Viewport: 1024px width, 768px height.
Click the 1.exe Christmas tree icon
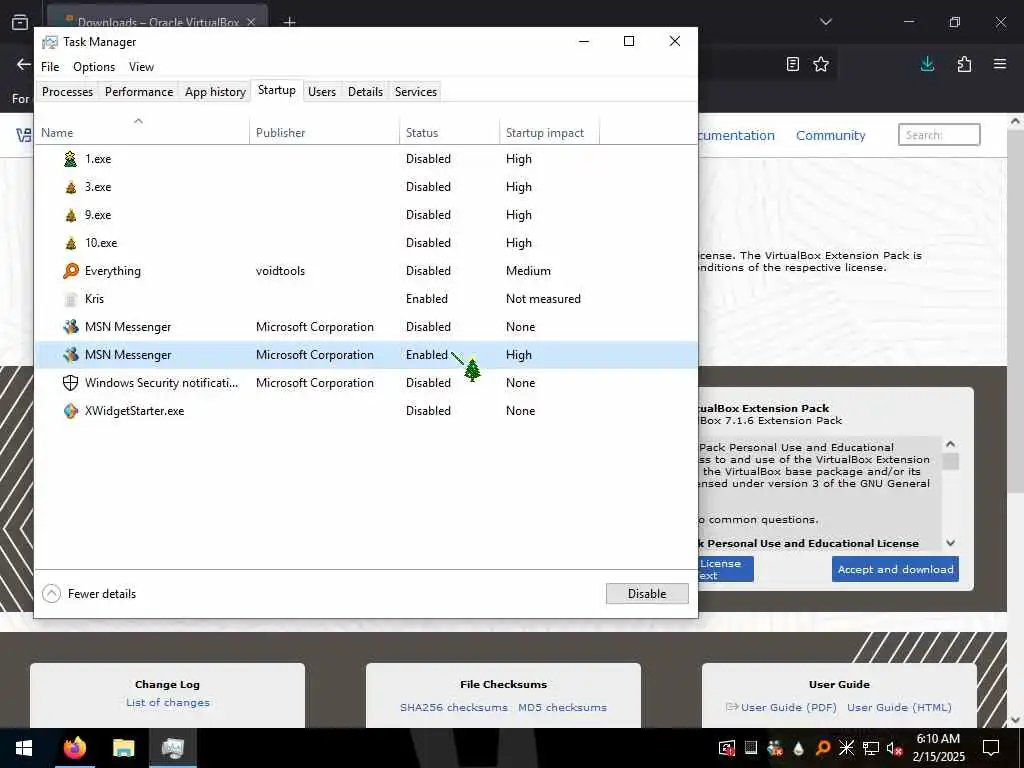point(71,159)
